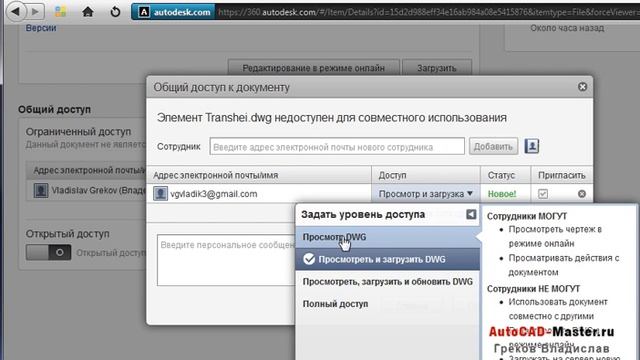Remove vgvladik3@gmail.com with the round X icon
This screenshot has height=360, width=640.
(x=582, y=194)
